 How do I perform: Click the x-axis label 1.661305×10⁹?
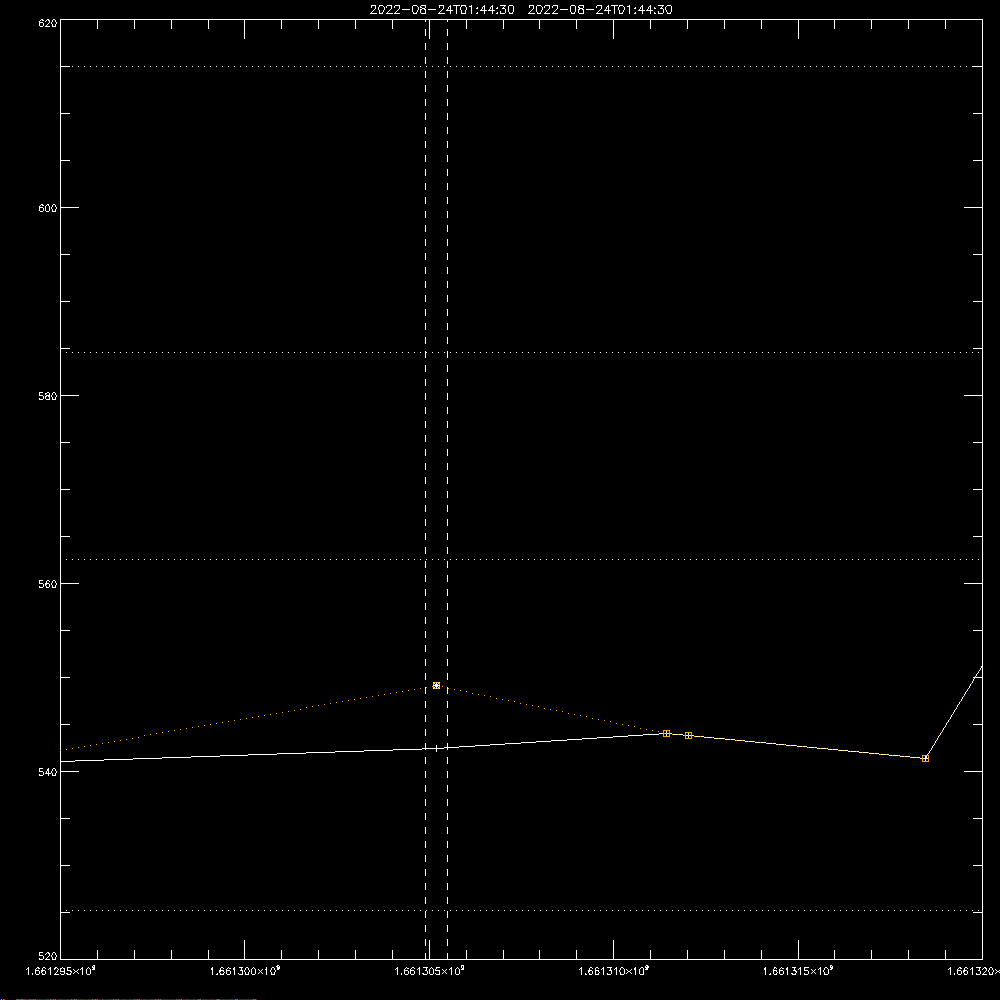click(429, 971)
